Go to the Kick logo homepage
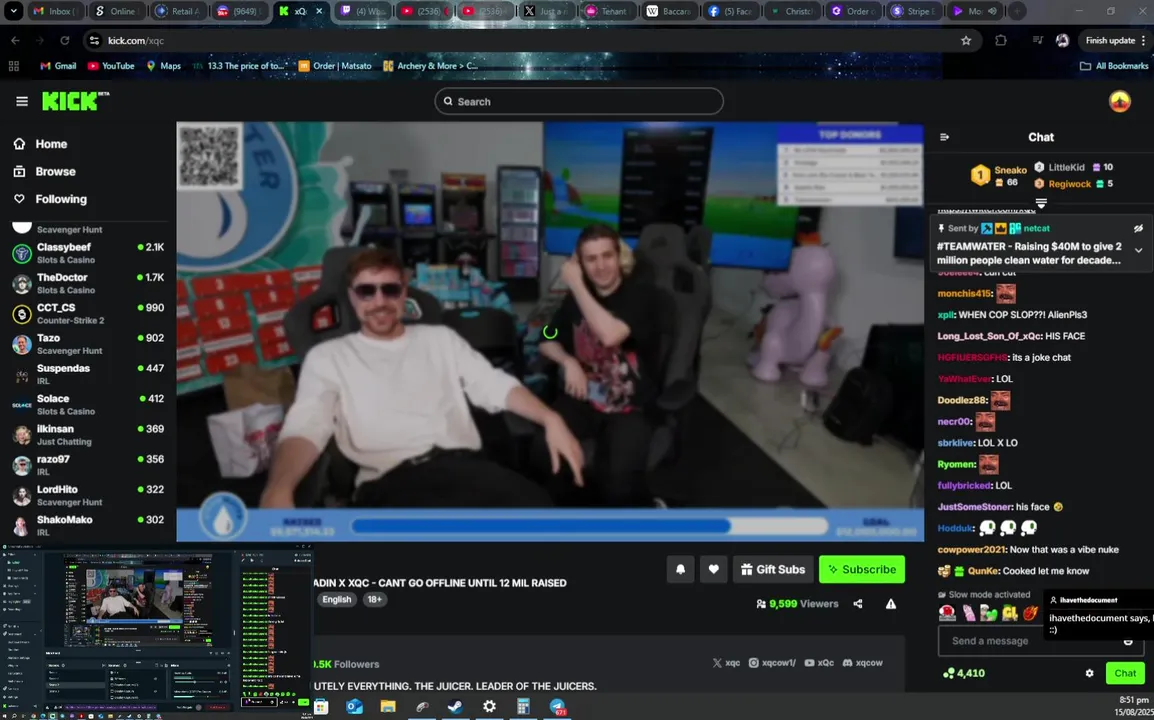 pyautogui.click(x=74, y=101)
